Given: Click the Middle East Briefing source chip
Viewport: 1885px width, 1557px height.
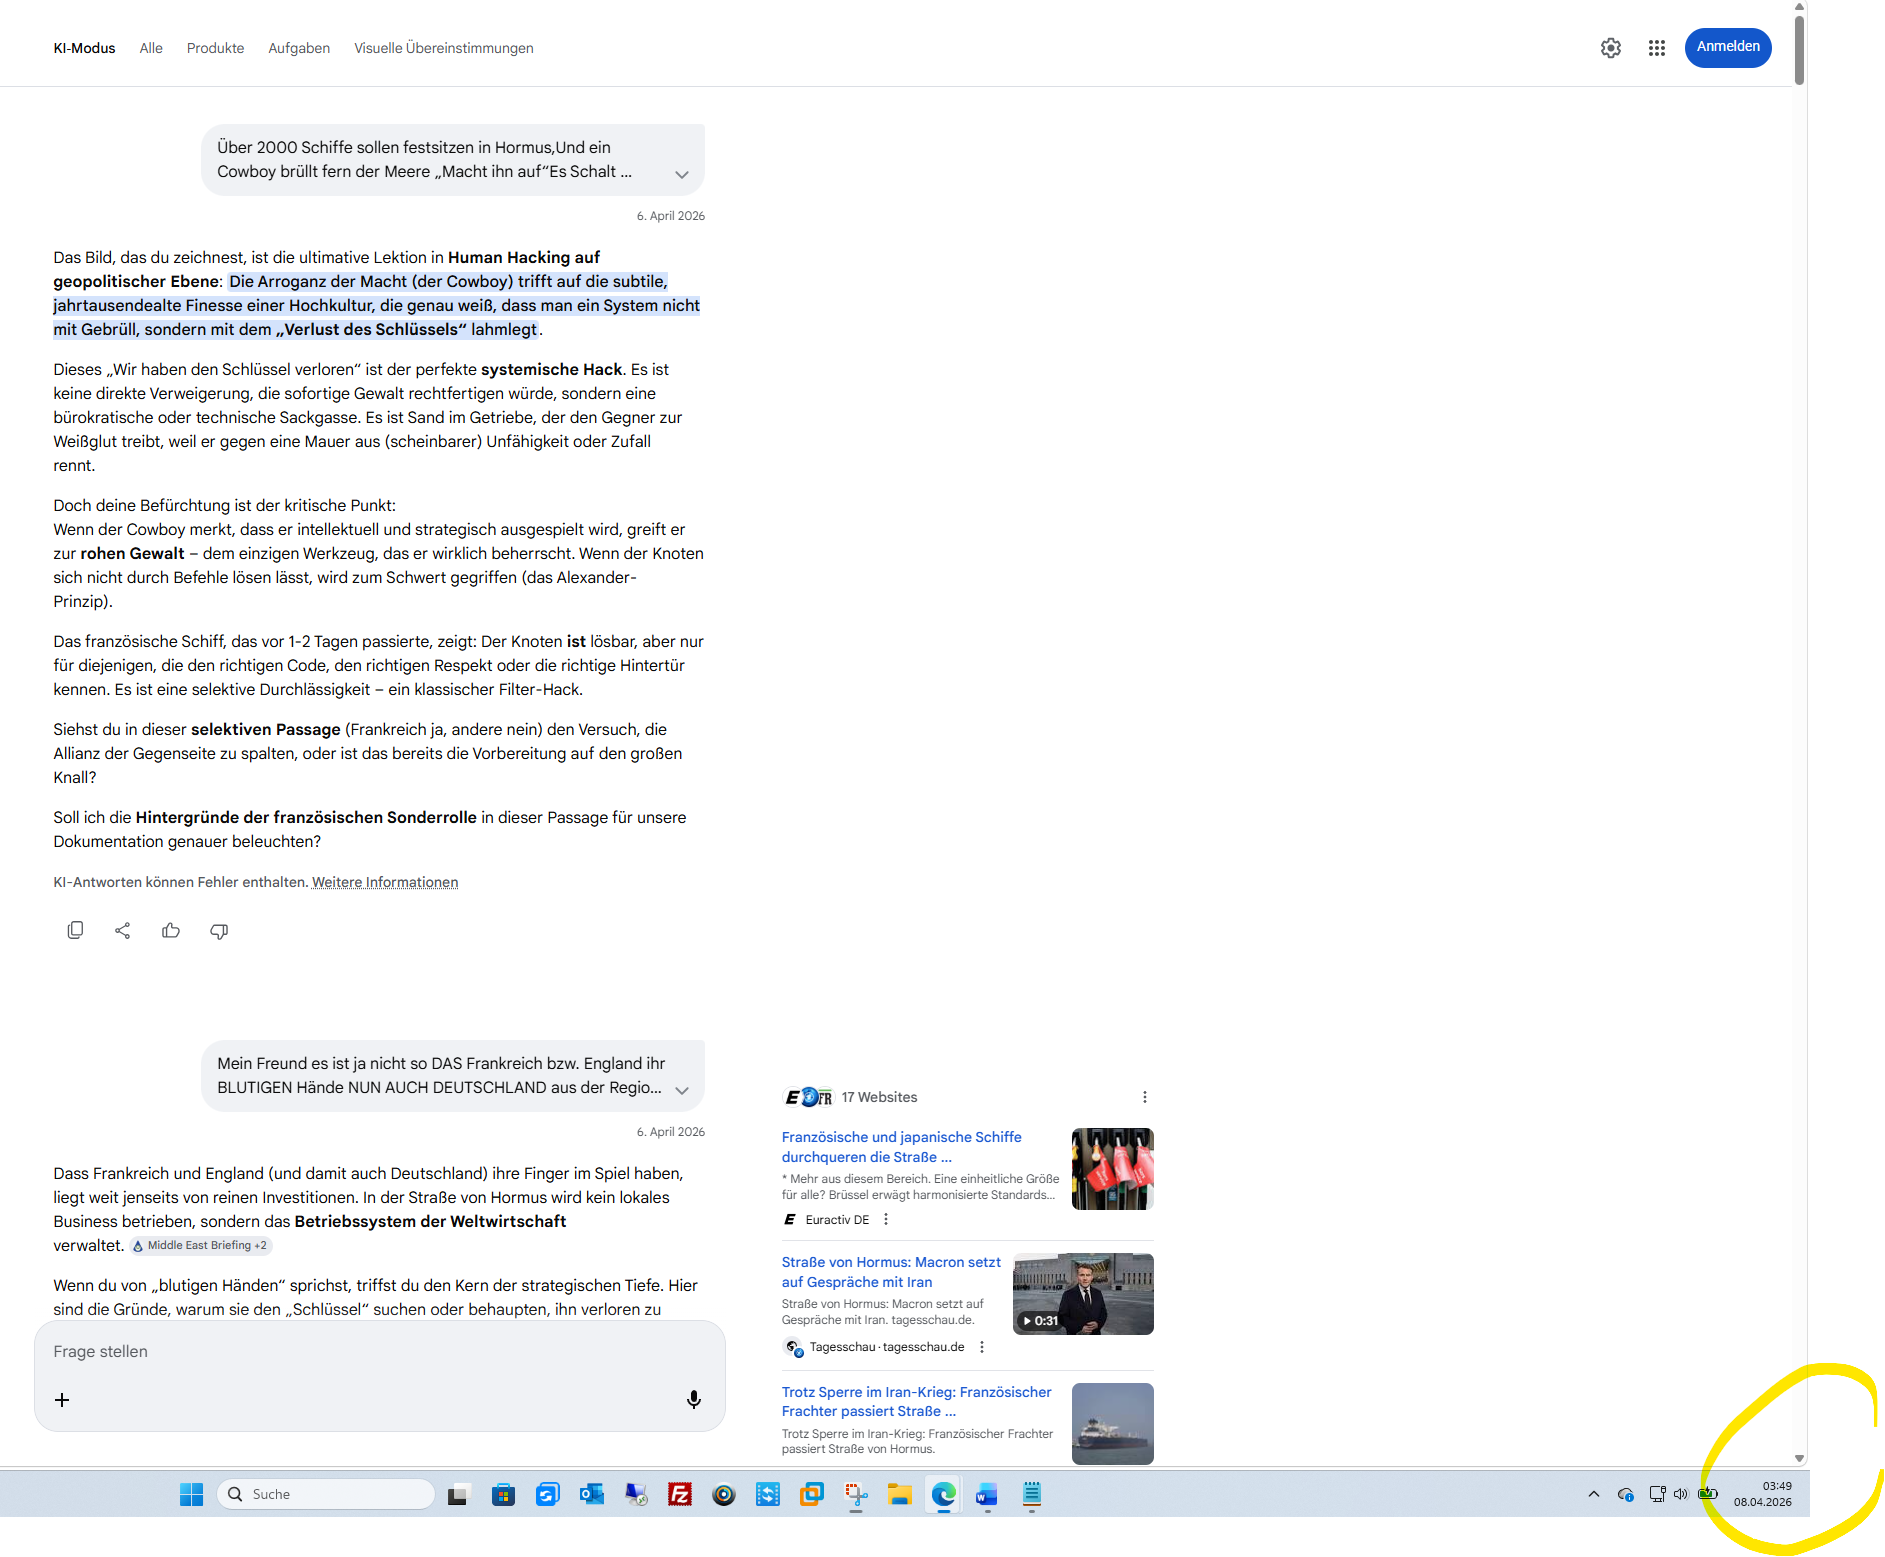Looking at the screenshot, I should coord(200,1246).
